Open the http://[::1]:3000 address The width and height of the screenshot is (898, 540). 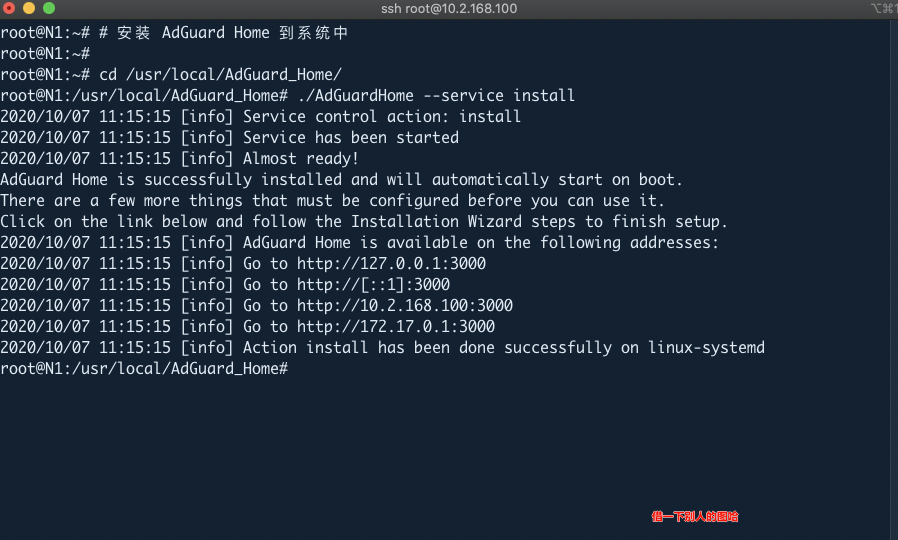373,285
